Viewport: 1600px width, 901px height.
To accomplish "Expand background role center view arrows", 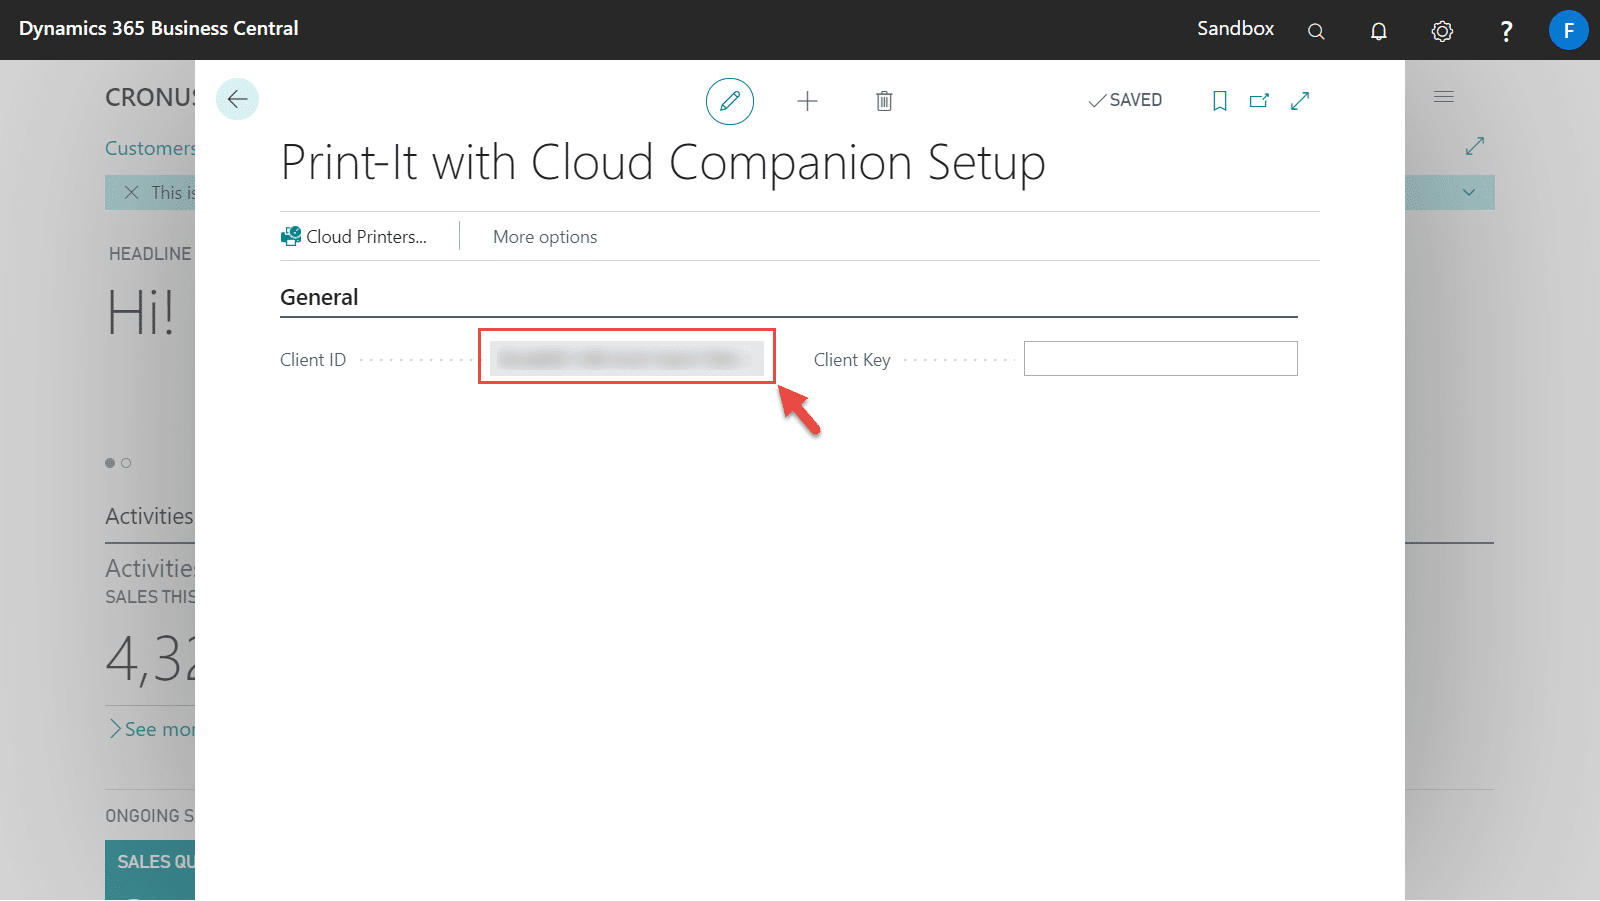I will (x=1475, y=146).
